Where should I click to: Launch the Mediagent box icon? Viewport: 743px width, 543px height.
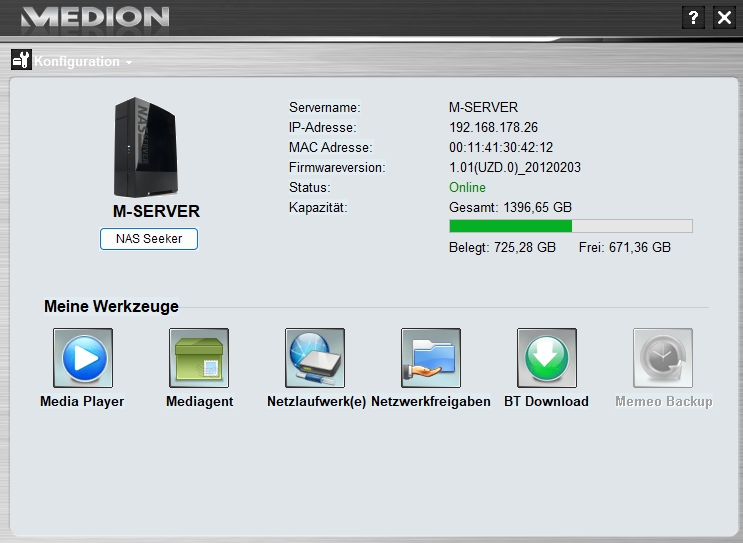pyautogui.click(x=199, y=358)
